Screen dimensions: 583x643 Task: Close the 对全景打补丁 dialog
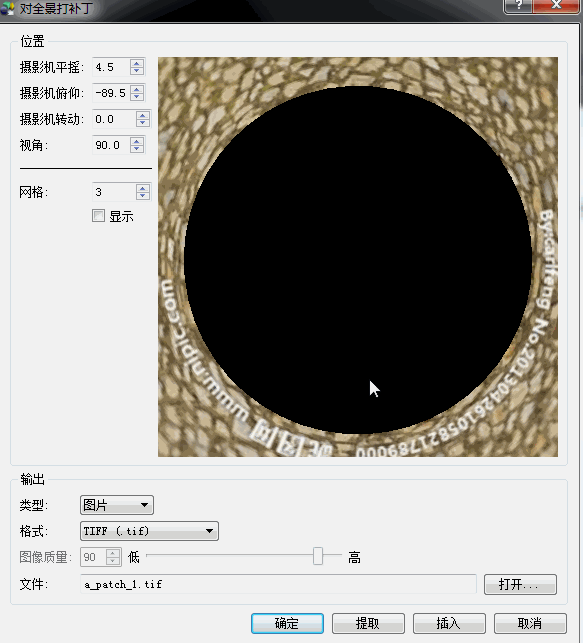pos(556,6)
